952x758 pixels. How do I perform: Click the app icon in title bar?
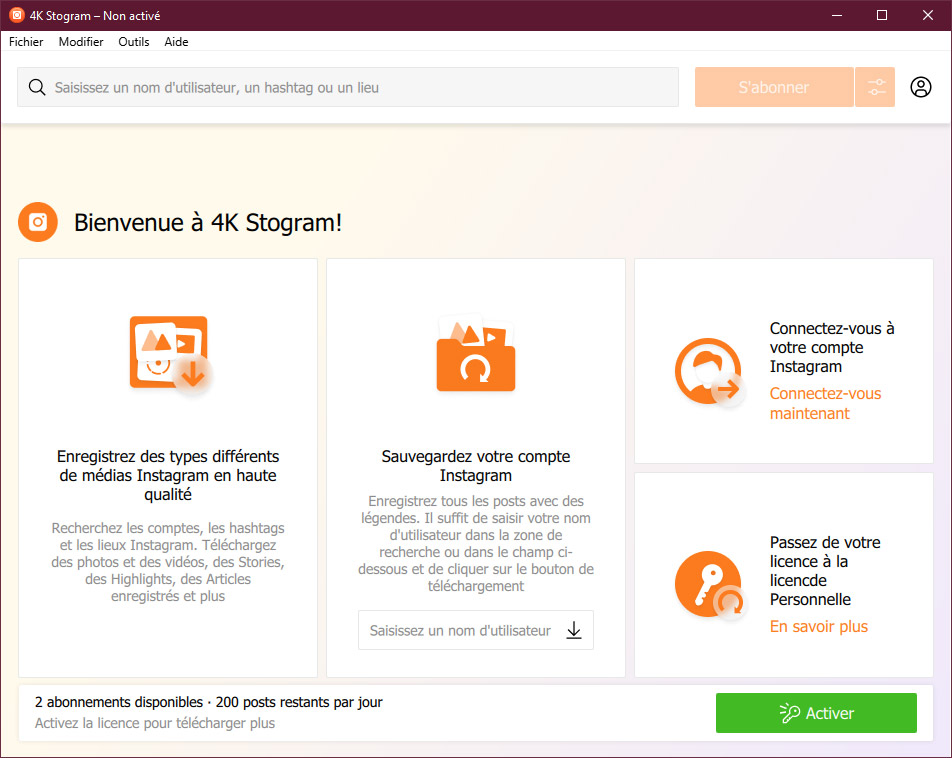pos(16,15)
